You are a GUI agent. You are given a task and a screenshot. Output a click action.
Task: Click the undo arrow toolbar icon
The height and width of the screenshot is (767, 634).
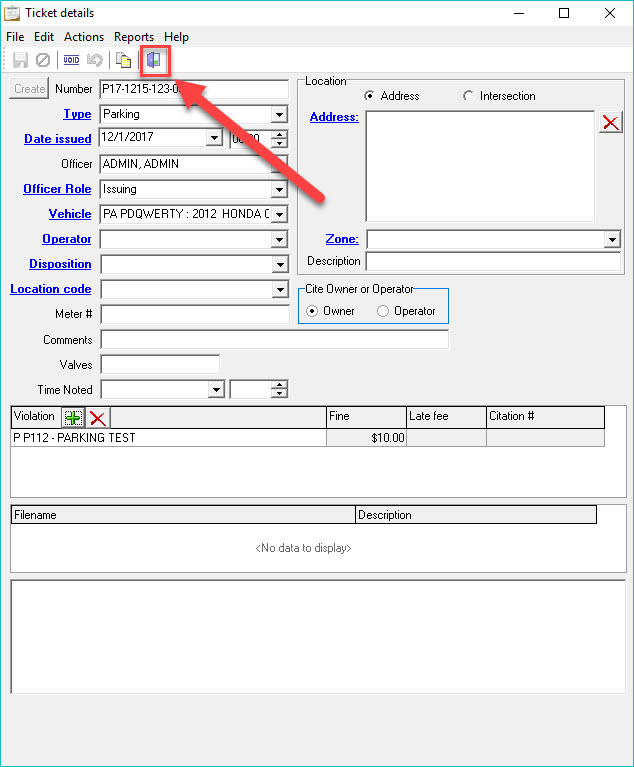(x=95, y=60)
